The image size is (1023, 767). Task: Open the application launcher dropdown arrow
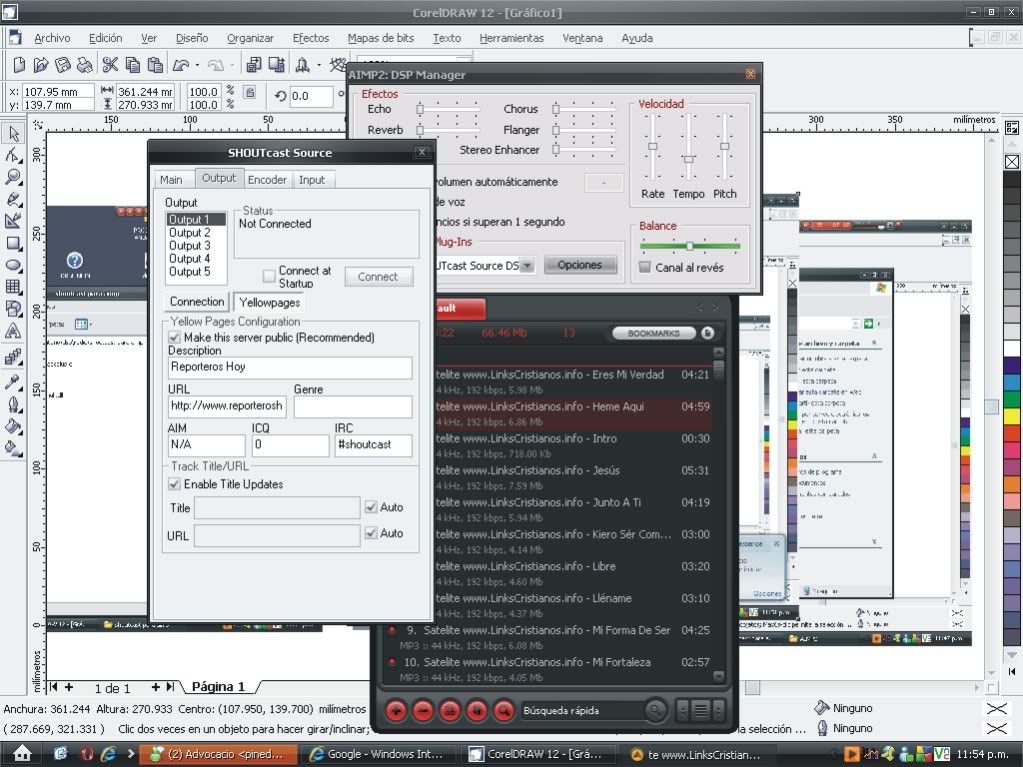click(x=319, y=65)
